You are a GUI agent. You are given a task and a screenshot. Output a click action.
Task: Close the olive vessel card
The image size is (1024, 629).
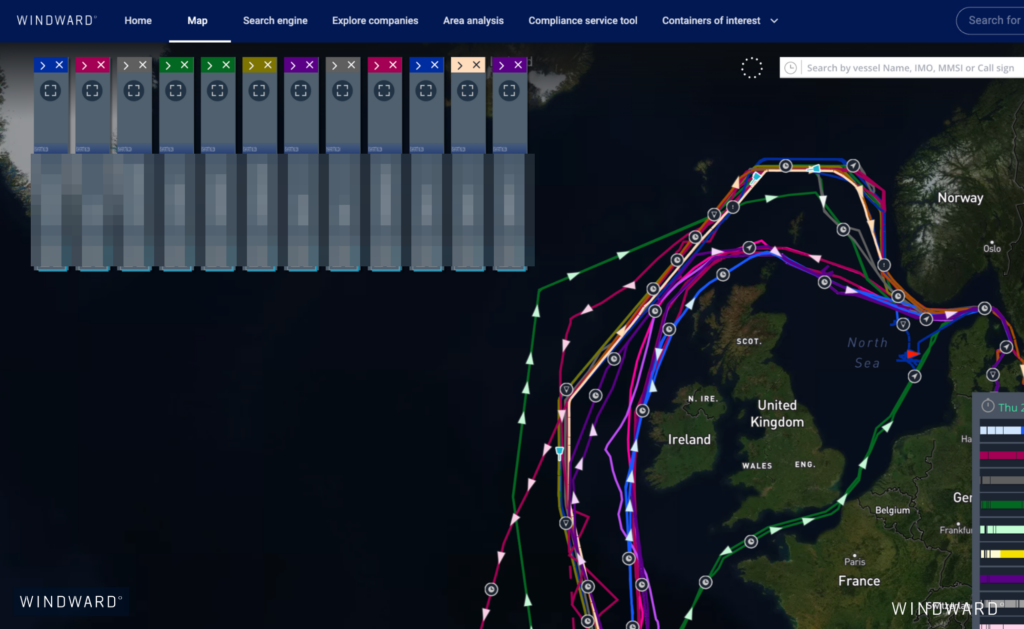(268, 65)
